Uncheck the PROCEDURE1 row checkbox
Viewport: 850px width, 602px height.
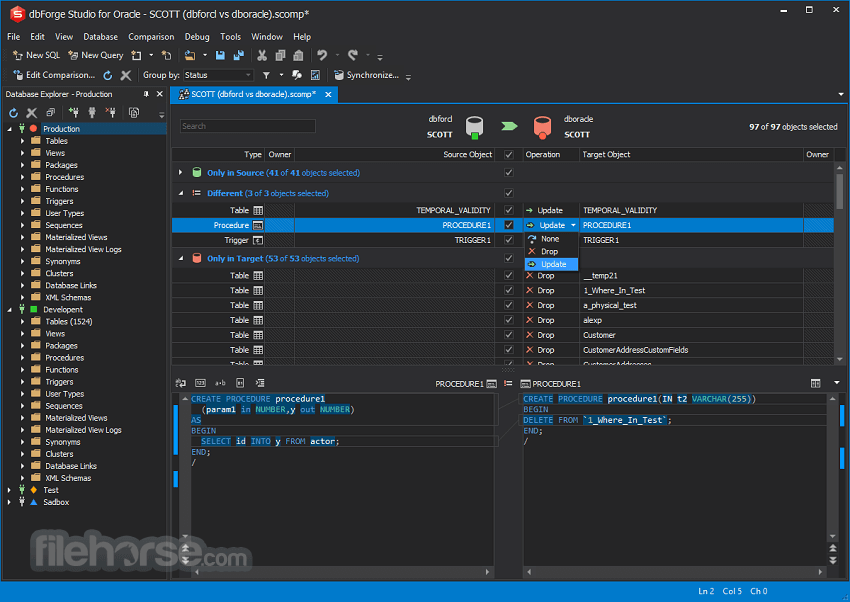point(508,225)
